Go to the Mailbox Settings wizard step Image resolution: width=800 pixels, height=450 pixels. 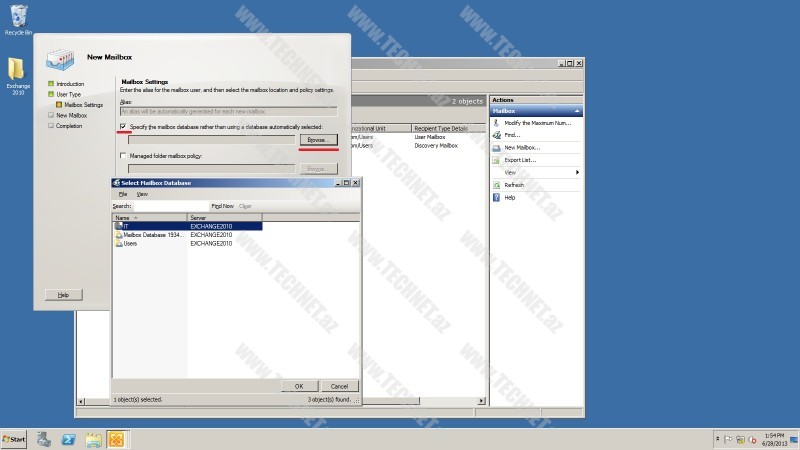pyautogui.click(x=83, y=105)
